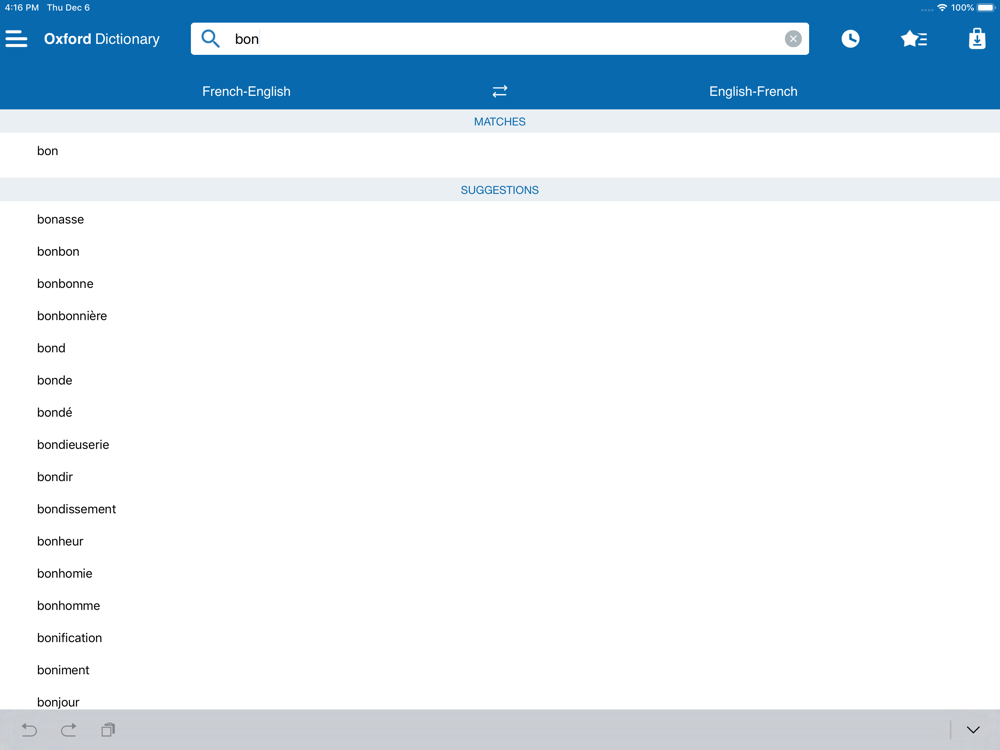Select the suggestion "bonheur"

500,541
